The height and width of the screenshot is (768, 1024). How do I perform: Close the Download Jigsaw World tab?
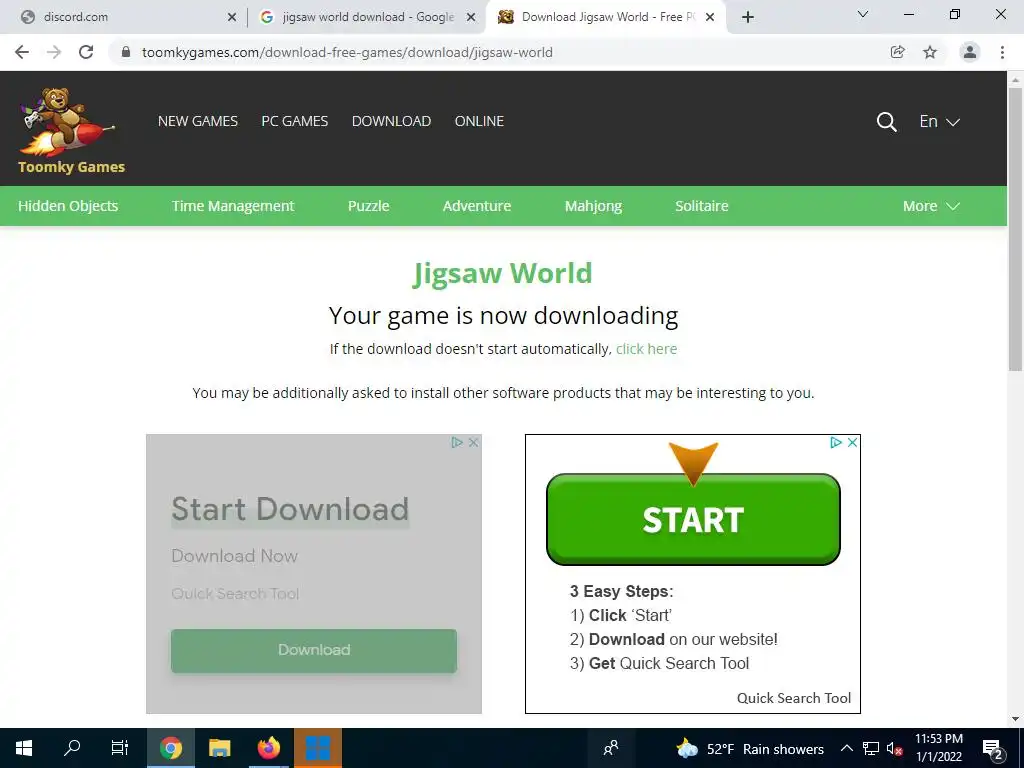click(710, 17)
